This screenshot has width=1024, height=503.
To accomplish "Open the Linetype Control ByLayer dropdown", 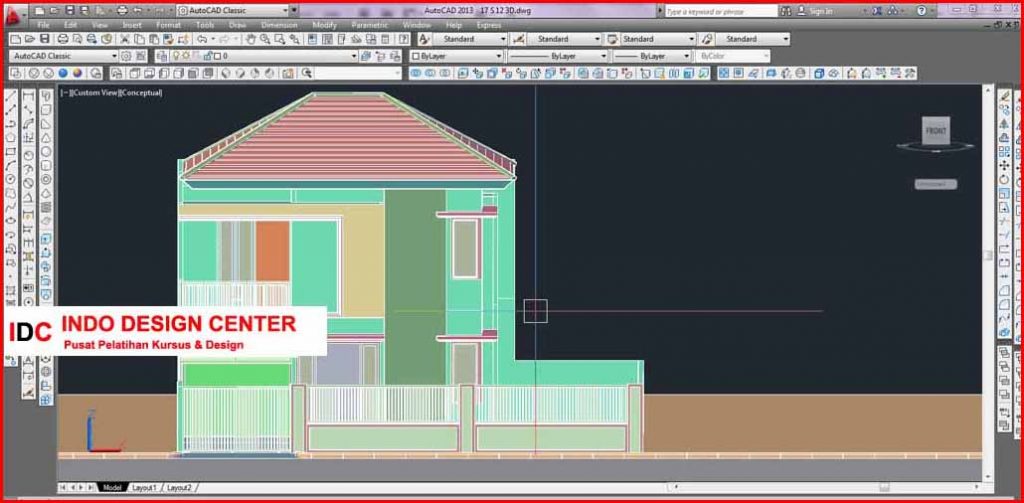I will [558, 56].
